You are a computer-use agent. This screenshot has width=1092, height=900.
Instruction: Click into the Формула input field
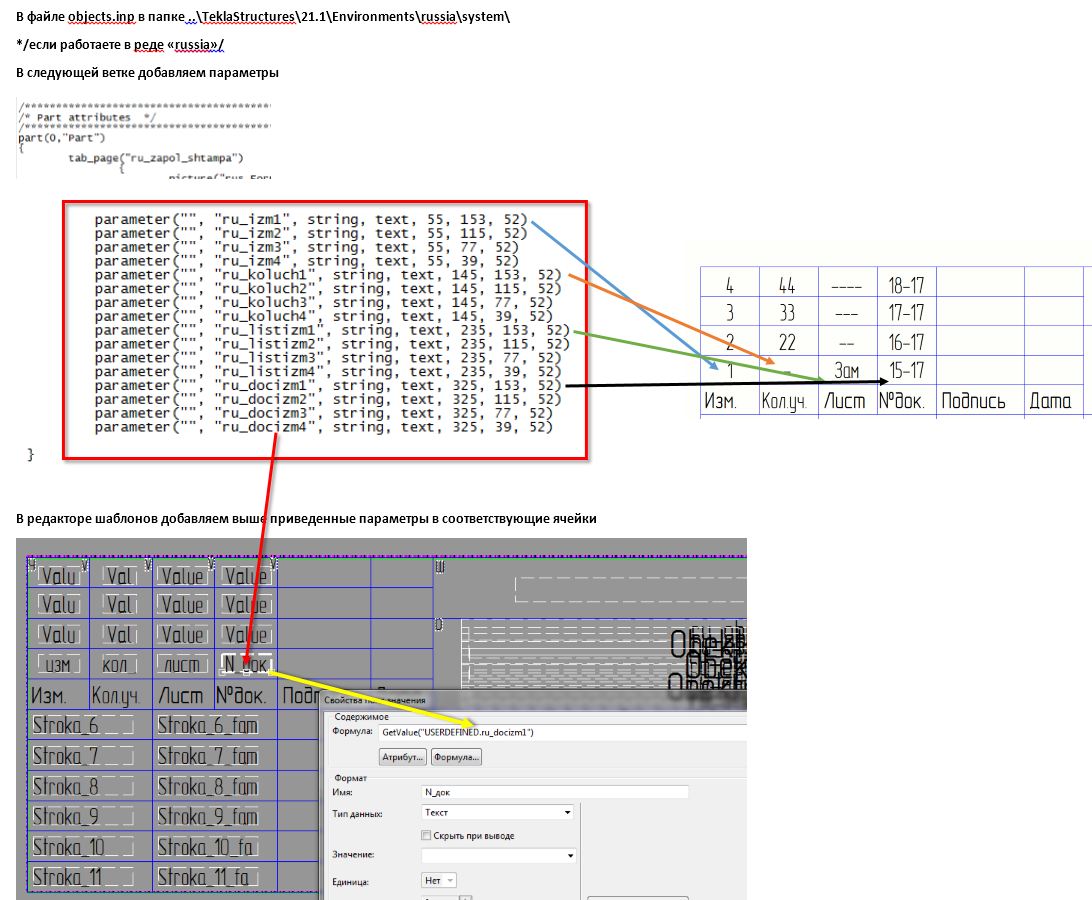click(x=560, y=733)
